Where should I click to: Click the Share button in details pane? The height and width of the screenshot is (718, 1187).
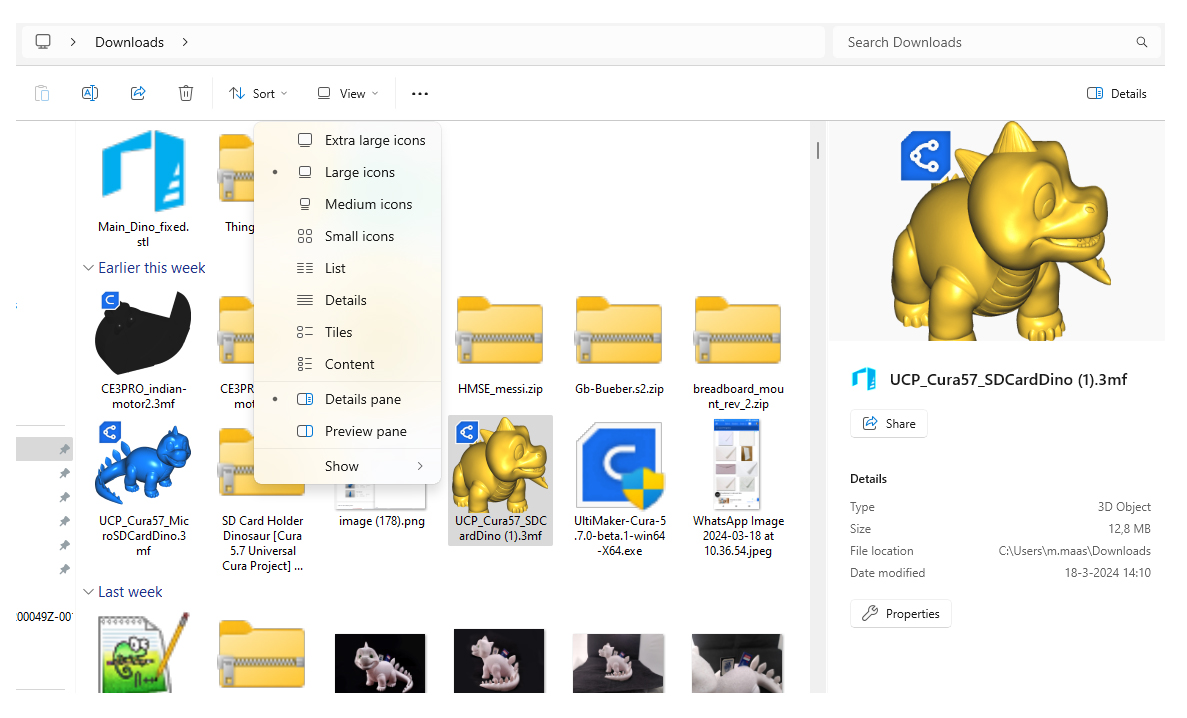889,423
